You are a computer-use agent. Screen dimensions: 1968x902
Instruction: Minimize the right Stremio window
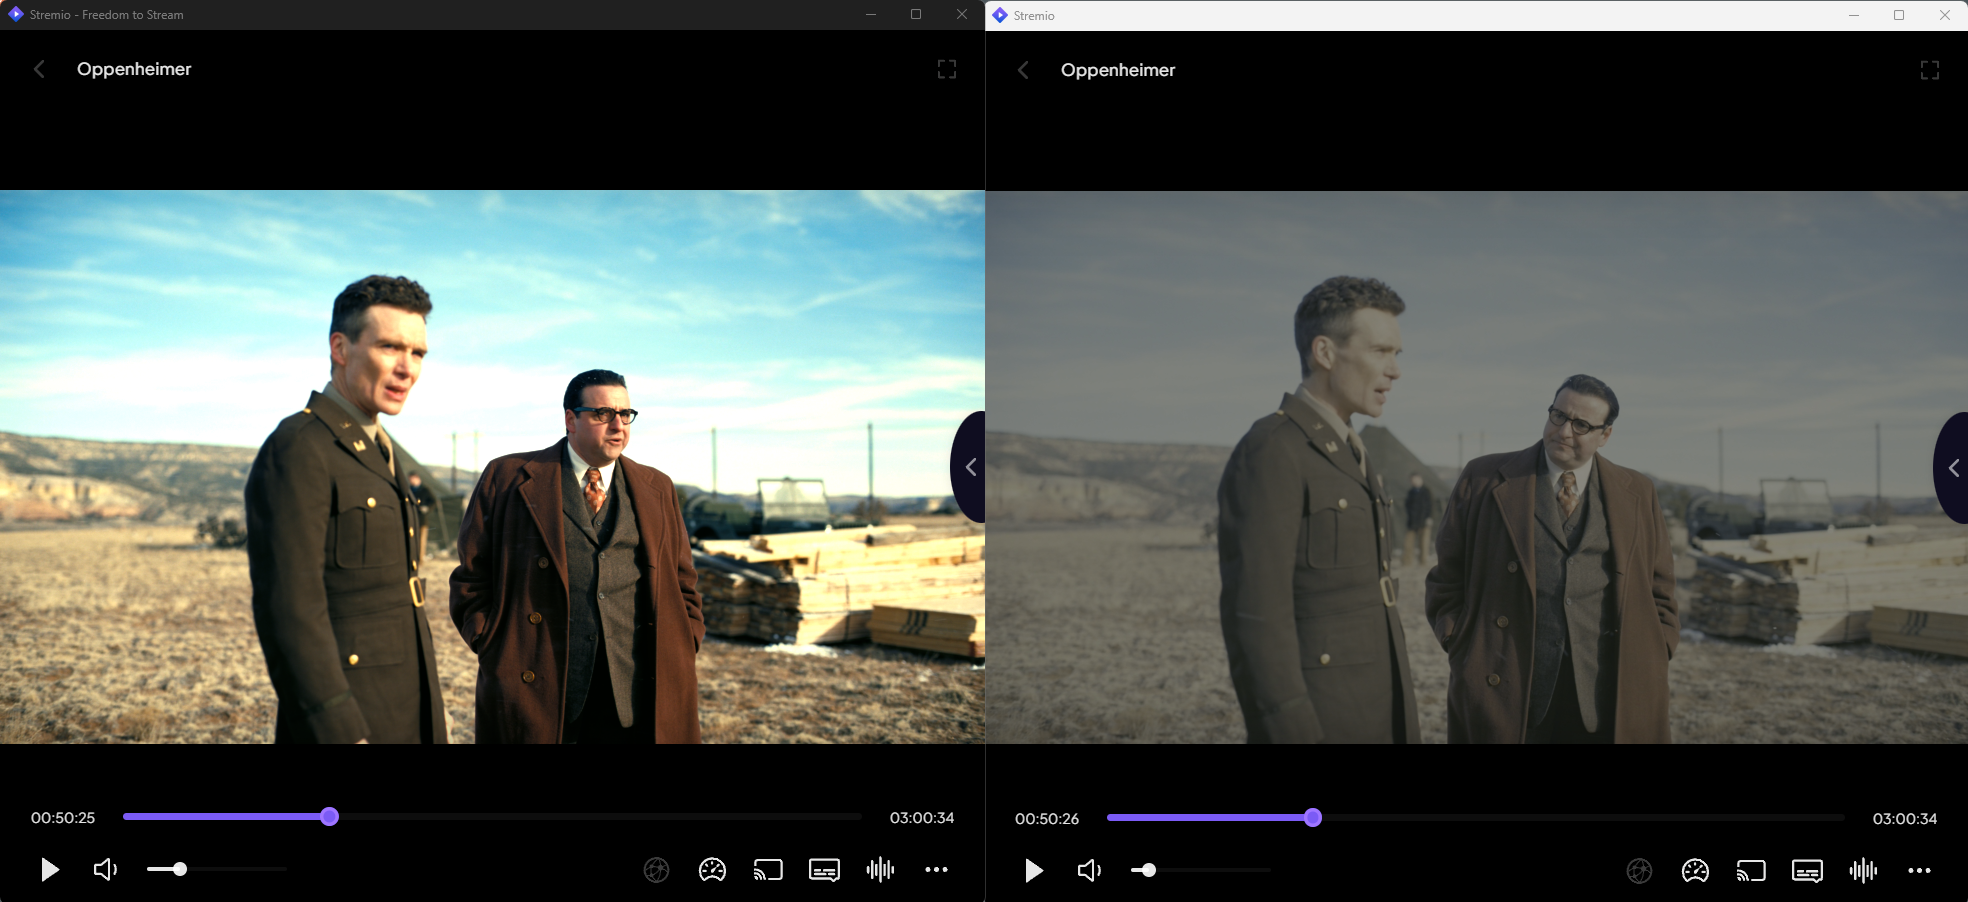[x=1854, y=15]
